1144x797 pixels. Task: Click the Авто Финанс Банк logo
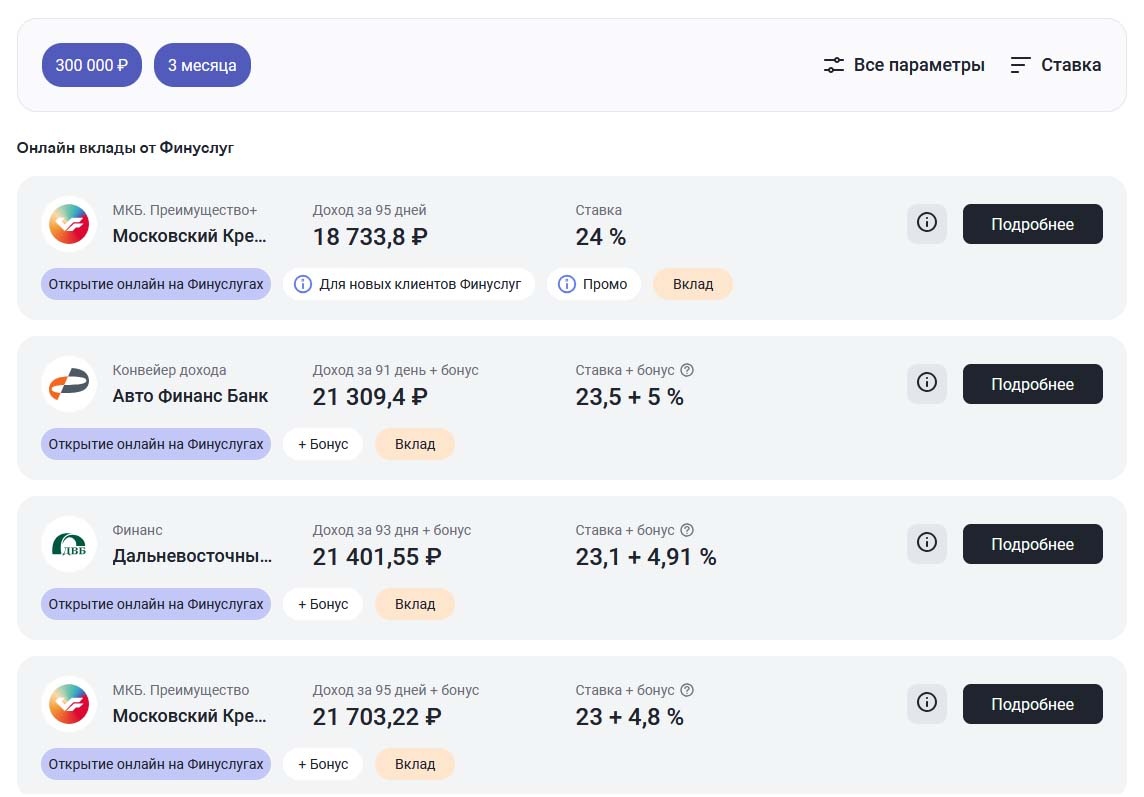[x=69, y=384]
